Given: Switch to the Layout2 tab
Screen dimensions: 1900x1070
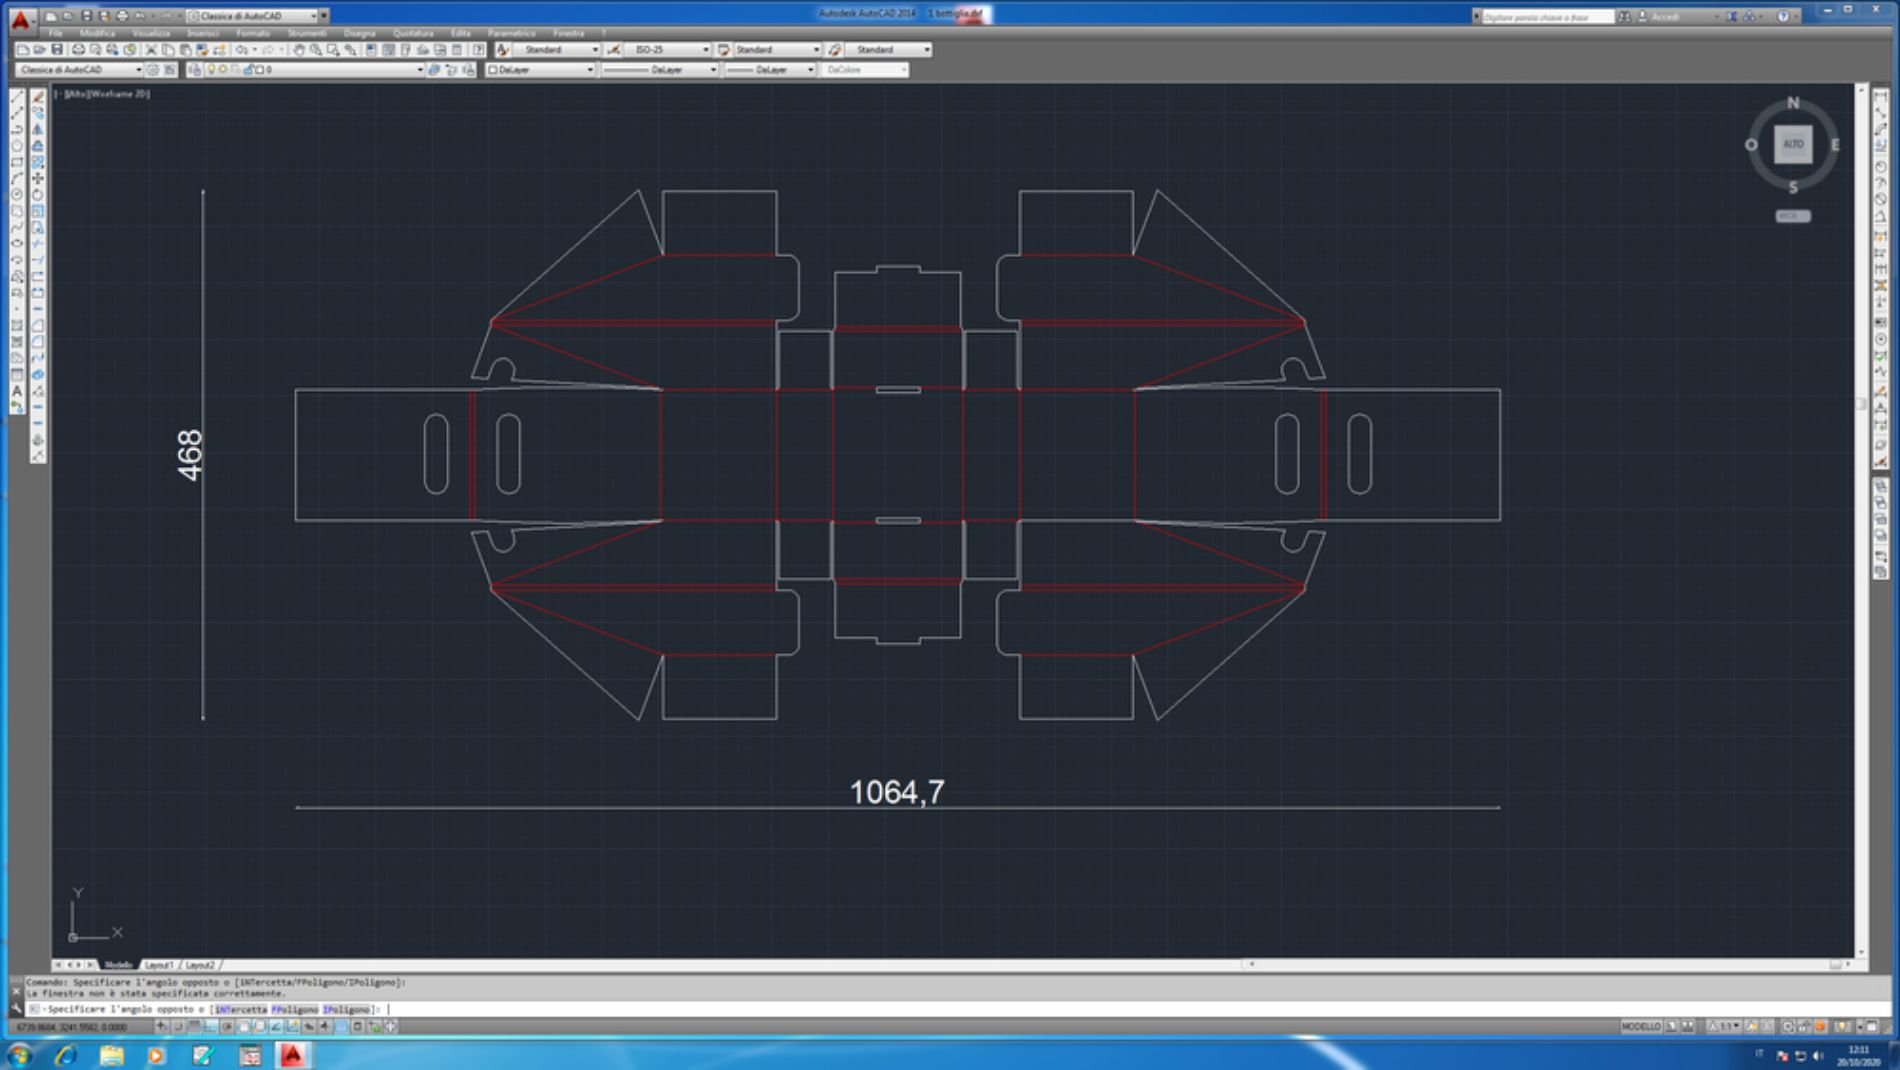Looking at the screenshot, I should pyautogui.click(x=200, y=965).
